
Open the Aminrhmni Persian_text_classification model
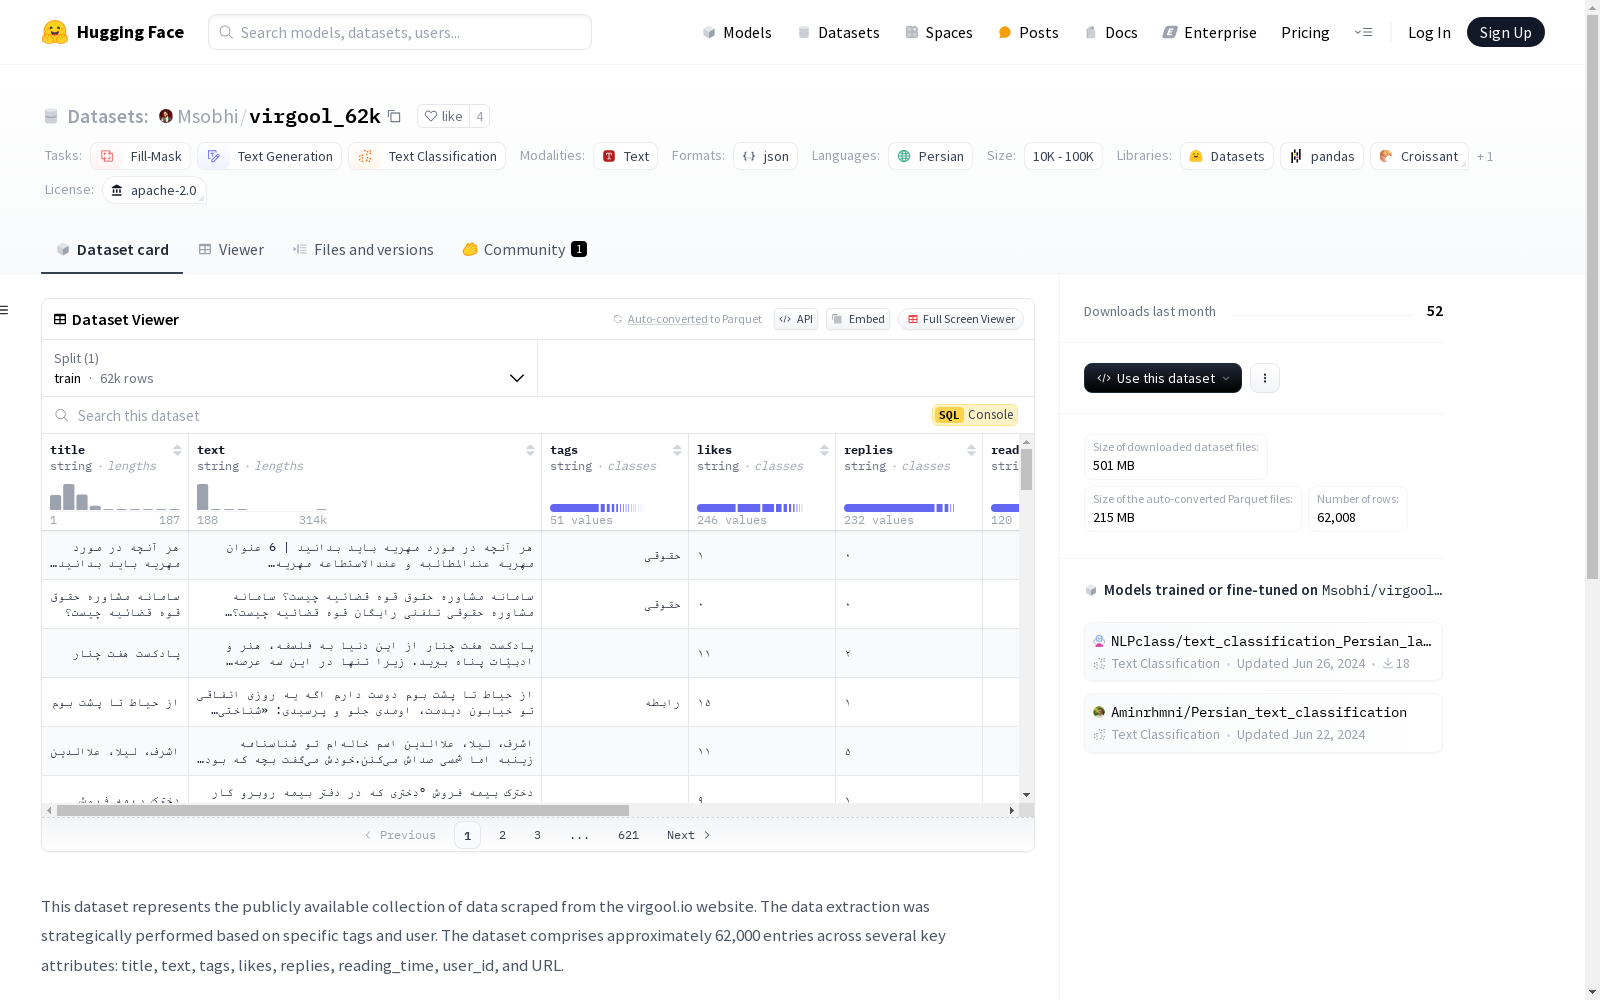click(1263, 723)
